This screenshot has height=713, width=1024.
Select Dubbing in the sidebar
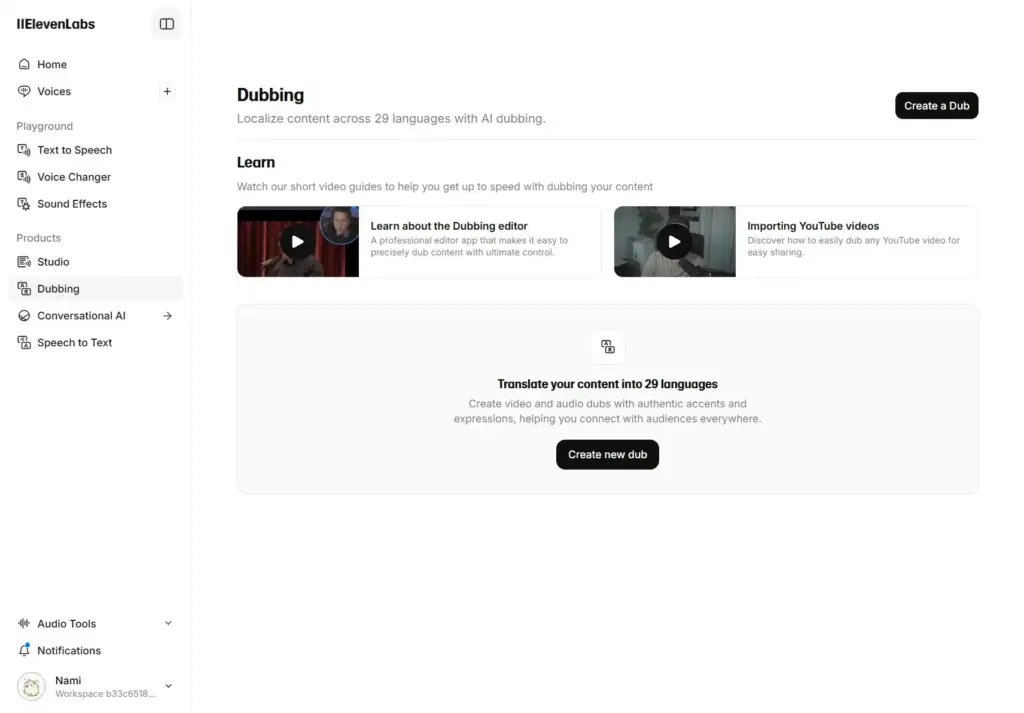click(95, 289)
